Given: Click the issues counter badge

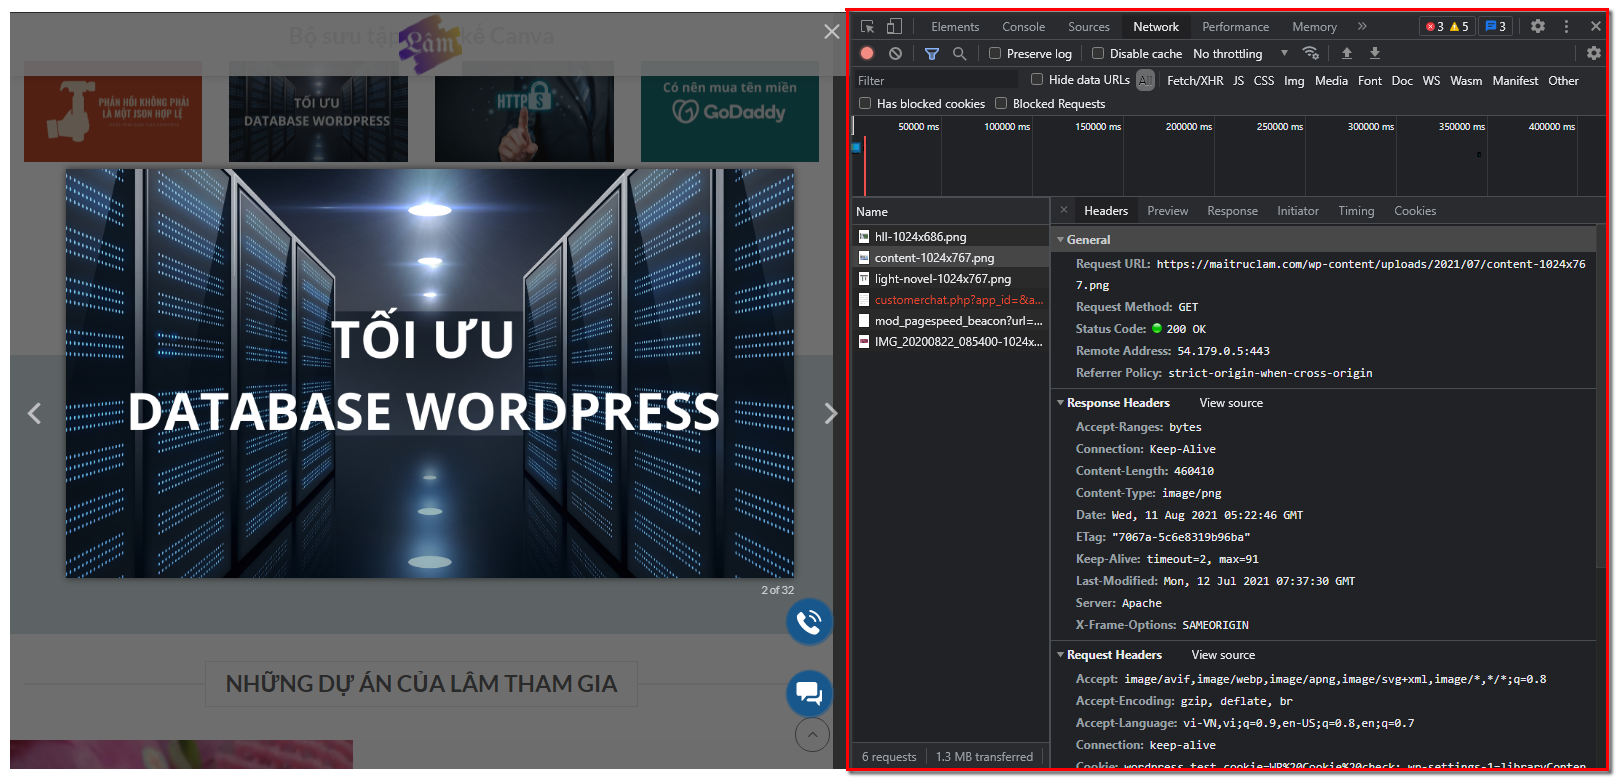Looking at the screenshot, I should click(x=1495, y=27).
